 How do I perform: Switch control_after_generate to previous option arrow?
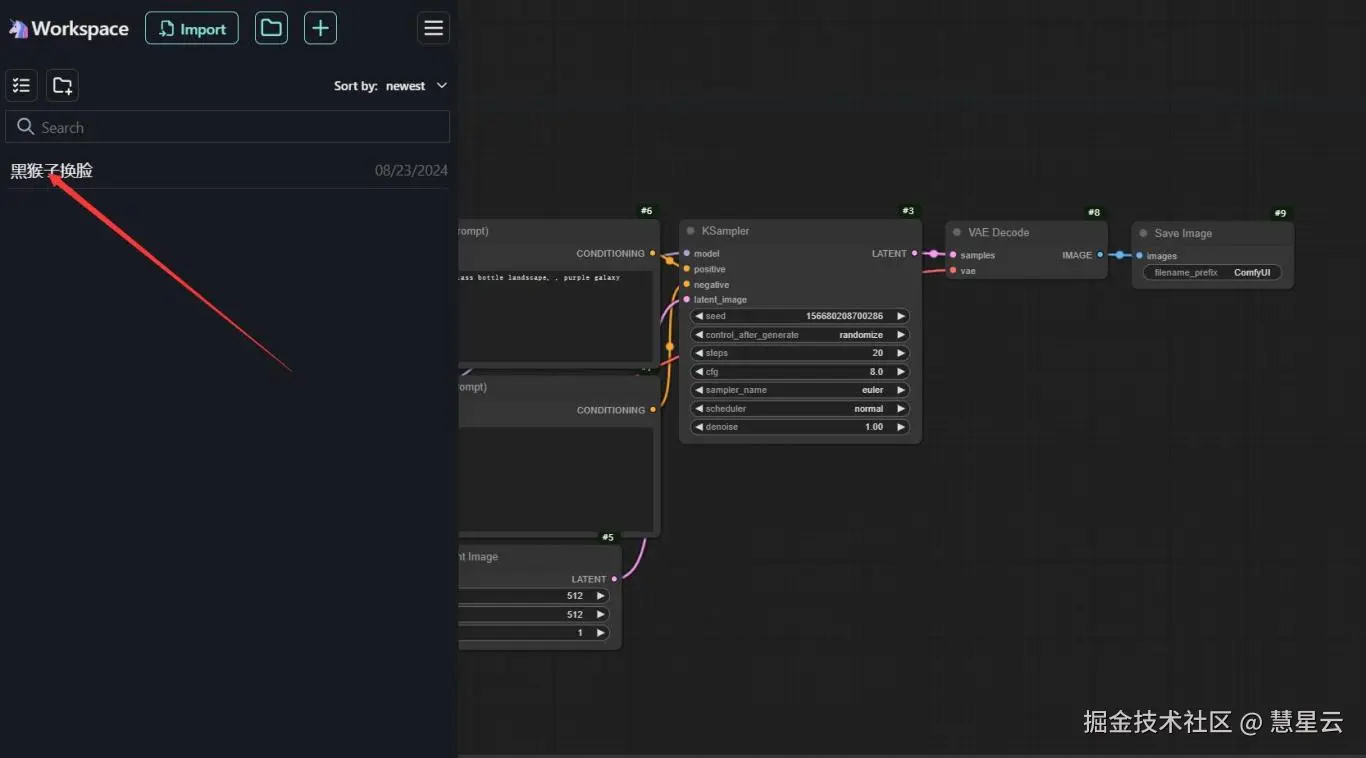coord(699,335)
